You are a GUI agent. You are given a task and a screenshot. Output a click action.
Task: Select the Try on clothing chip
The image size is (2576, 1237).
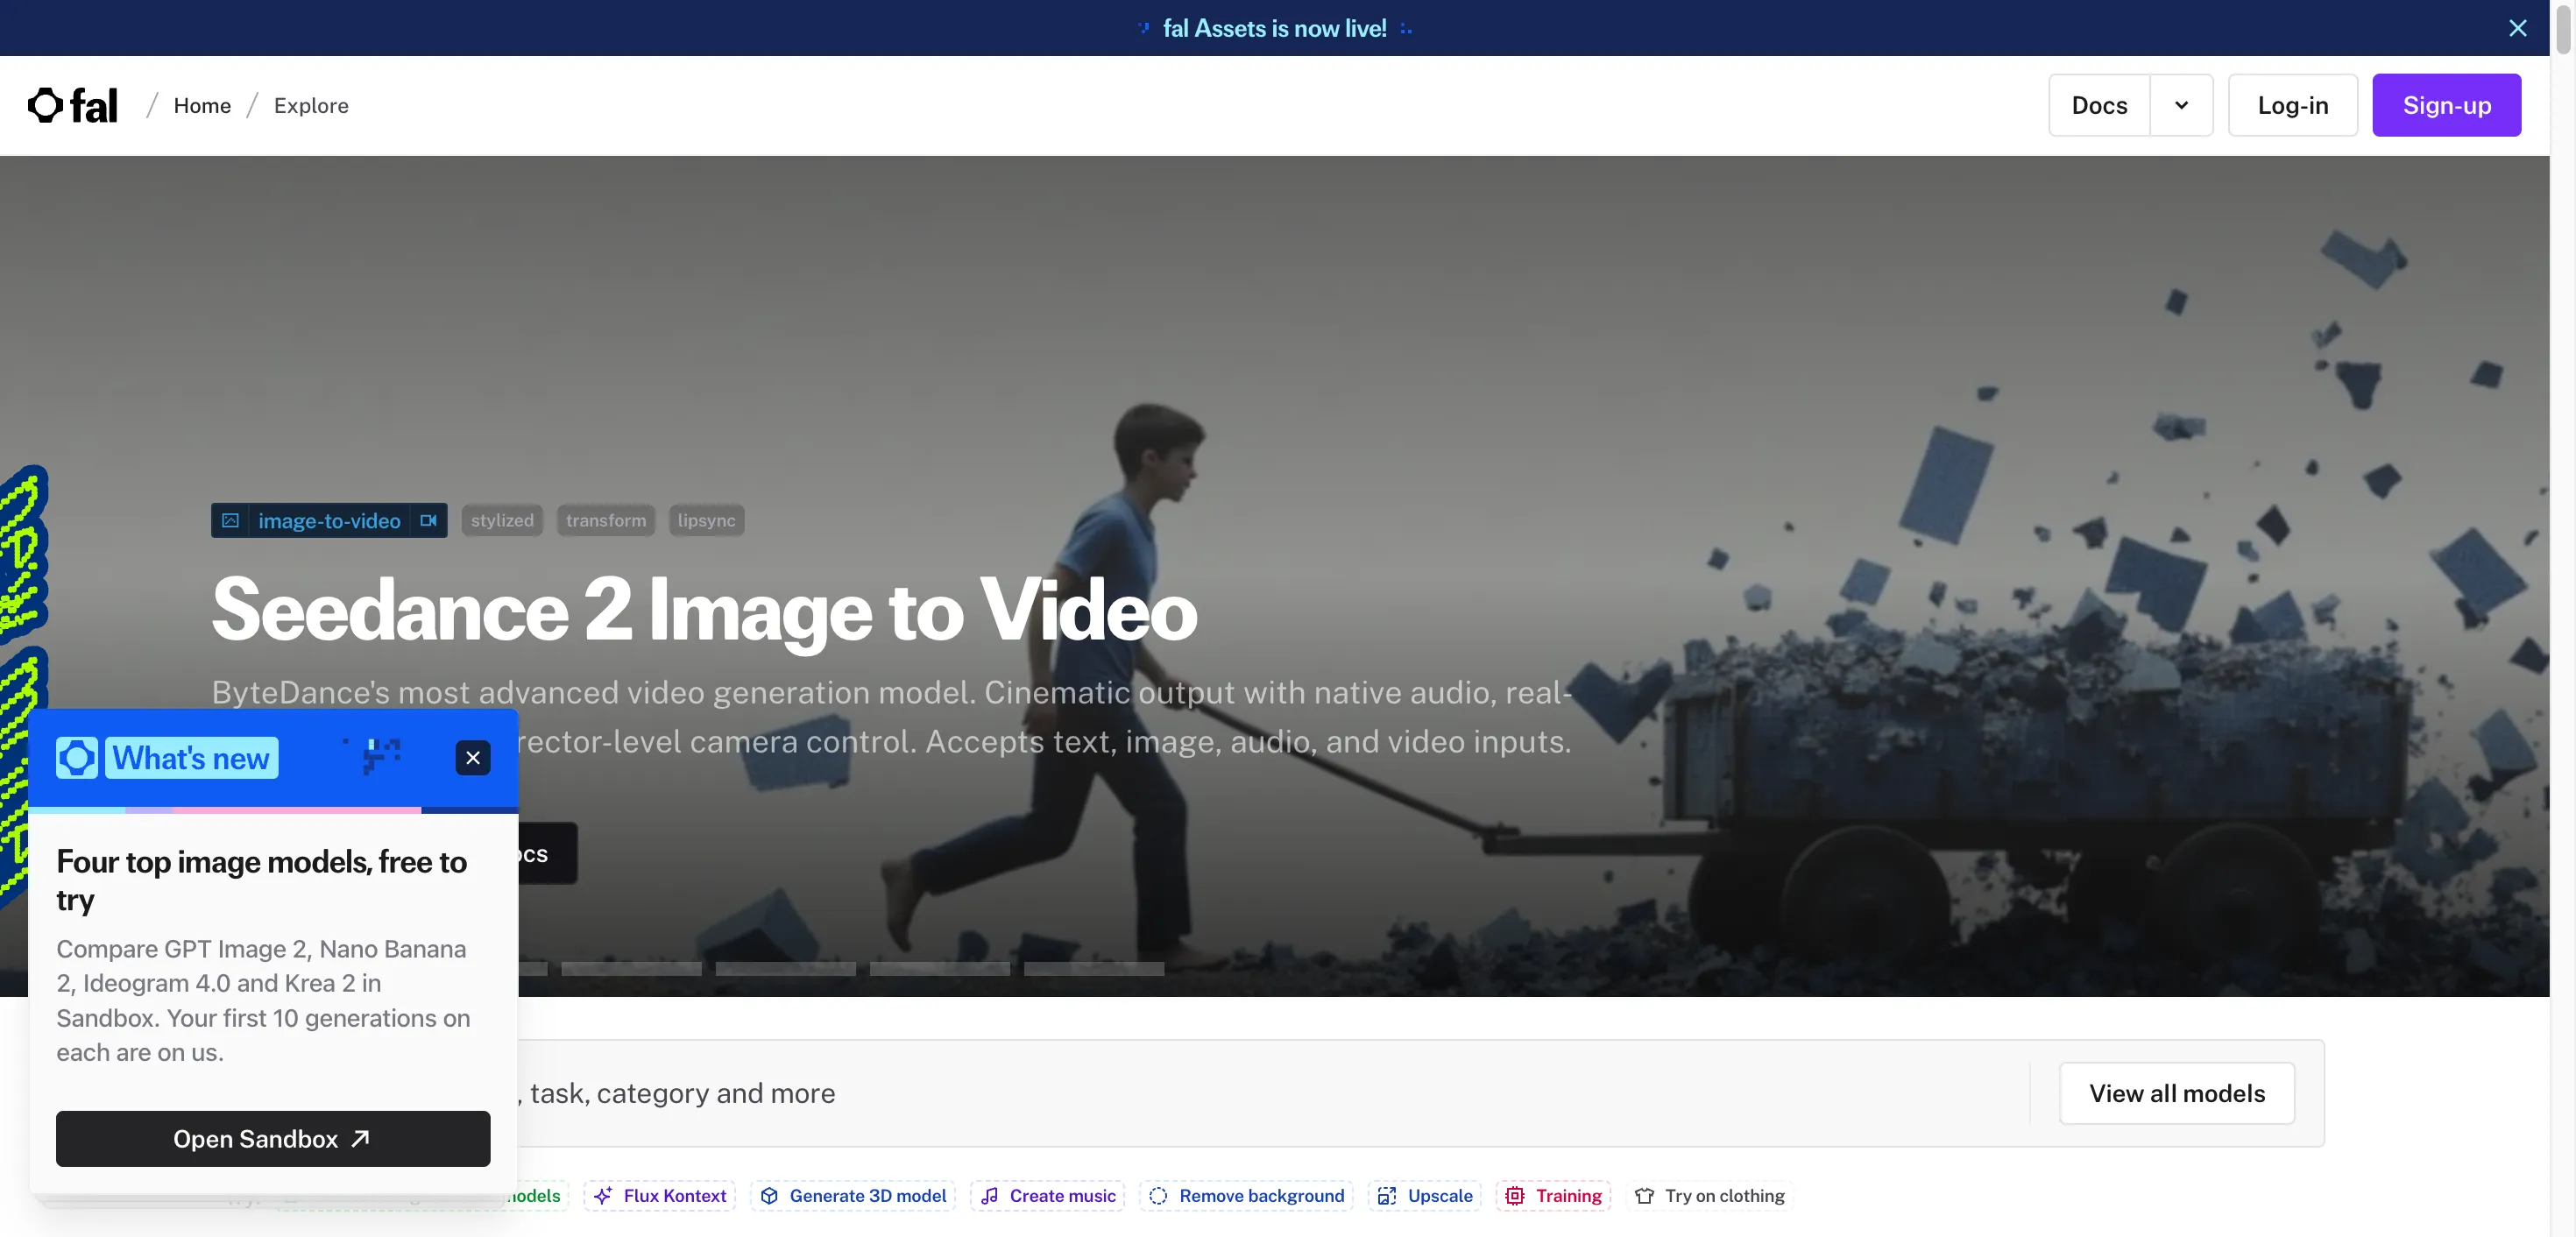click(1709, 1195)
